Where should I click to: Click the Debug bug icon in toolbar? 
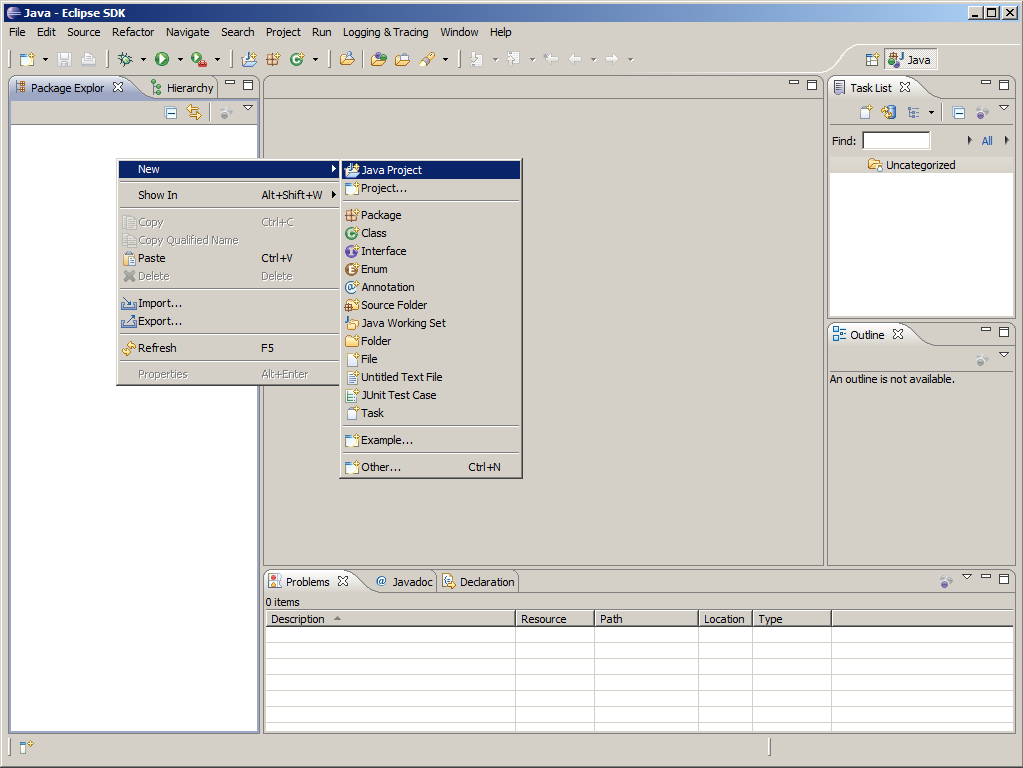point(125,60)
